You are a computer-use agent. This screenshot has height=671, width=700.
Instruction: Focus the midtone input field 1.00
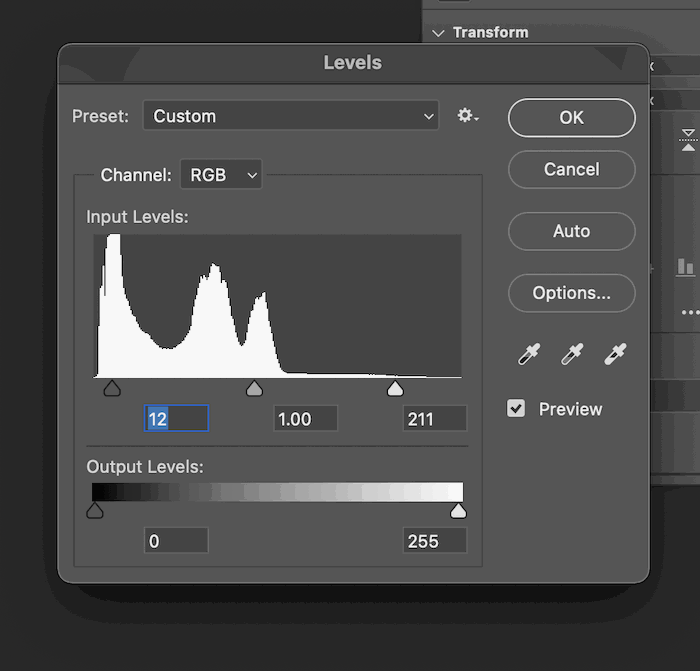[305, 419]
